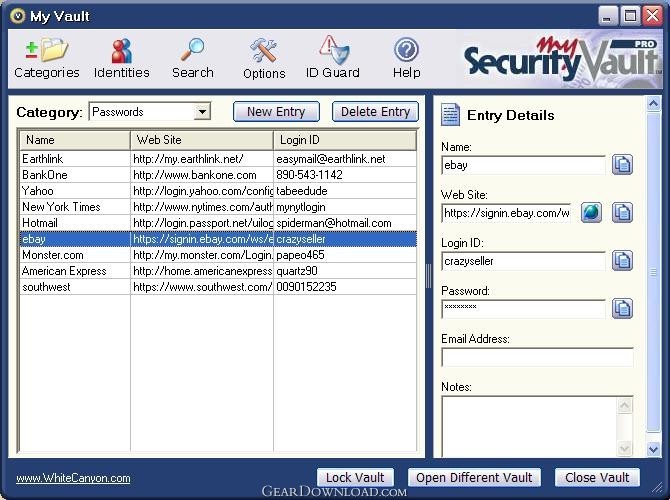The height and width of the screenshot is (500, 670).
Task: Click the Lock Vault button
Action: pos(355,477)
